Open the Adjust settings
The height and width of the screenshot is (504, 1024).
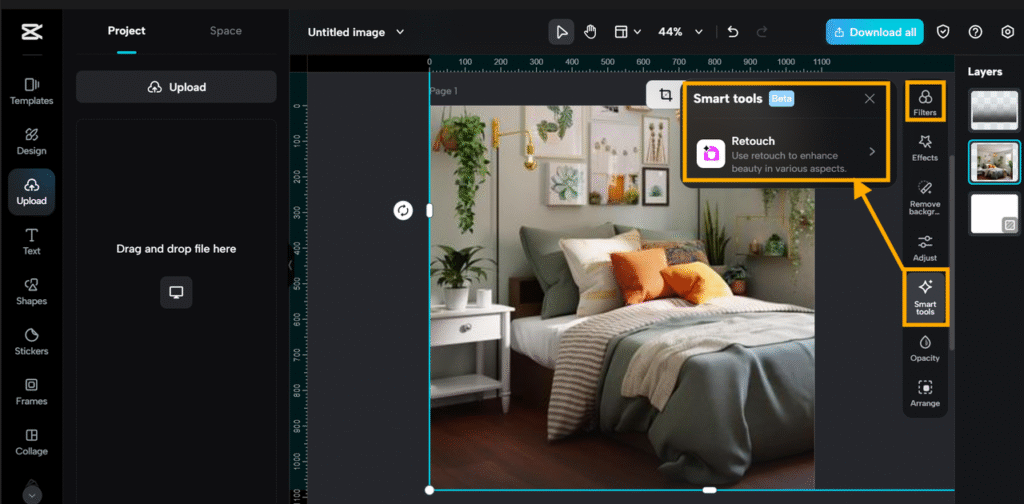(x=925, y=247)
